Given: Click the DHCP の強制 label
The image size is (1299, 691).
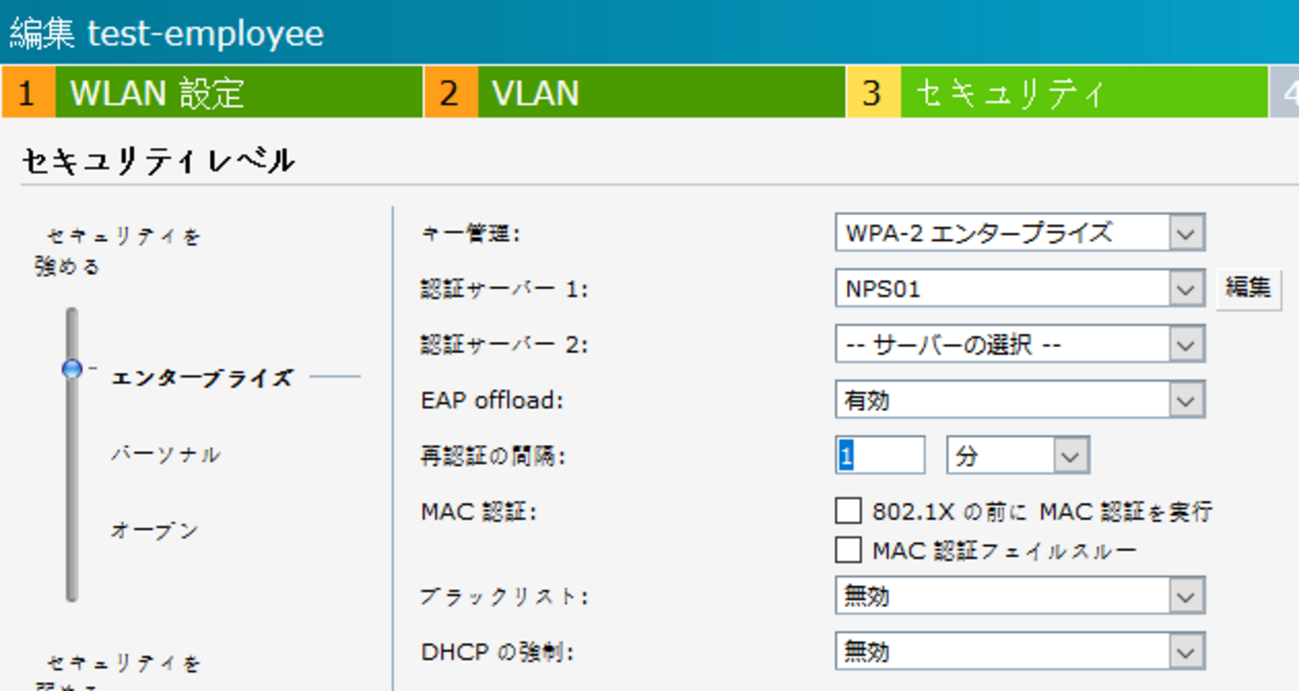Looking at the screenshot, I should (x=497, y=652).
